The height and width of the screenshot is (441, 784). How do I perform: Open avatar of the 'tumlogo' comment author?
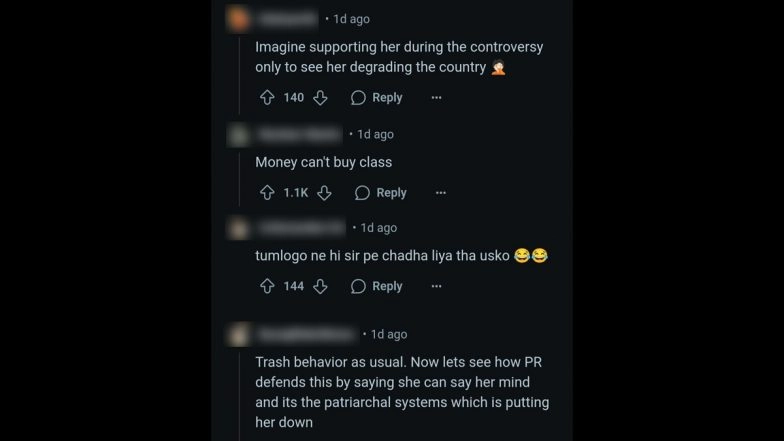tap(238, 228)
